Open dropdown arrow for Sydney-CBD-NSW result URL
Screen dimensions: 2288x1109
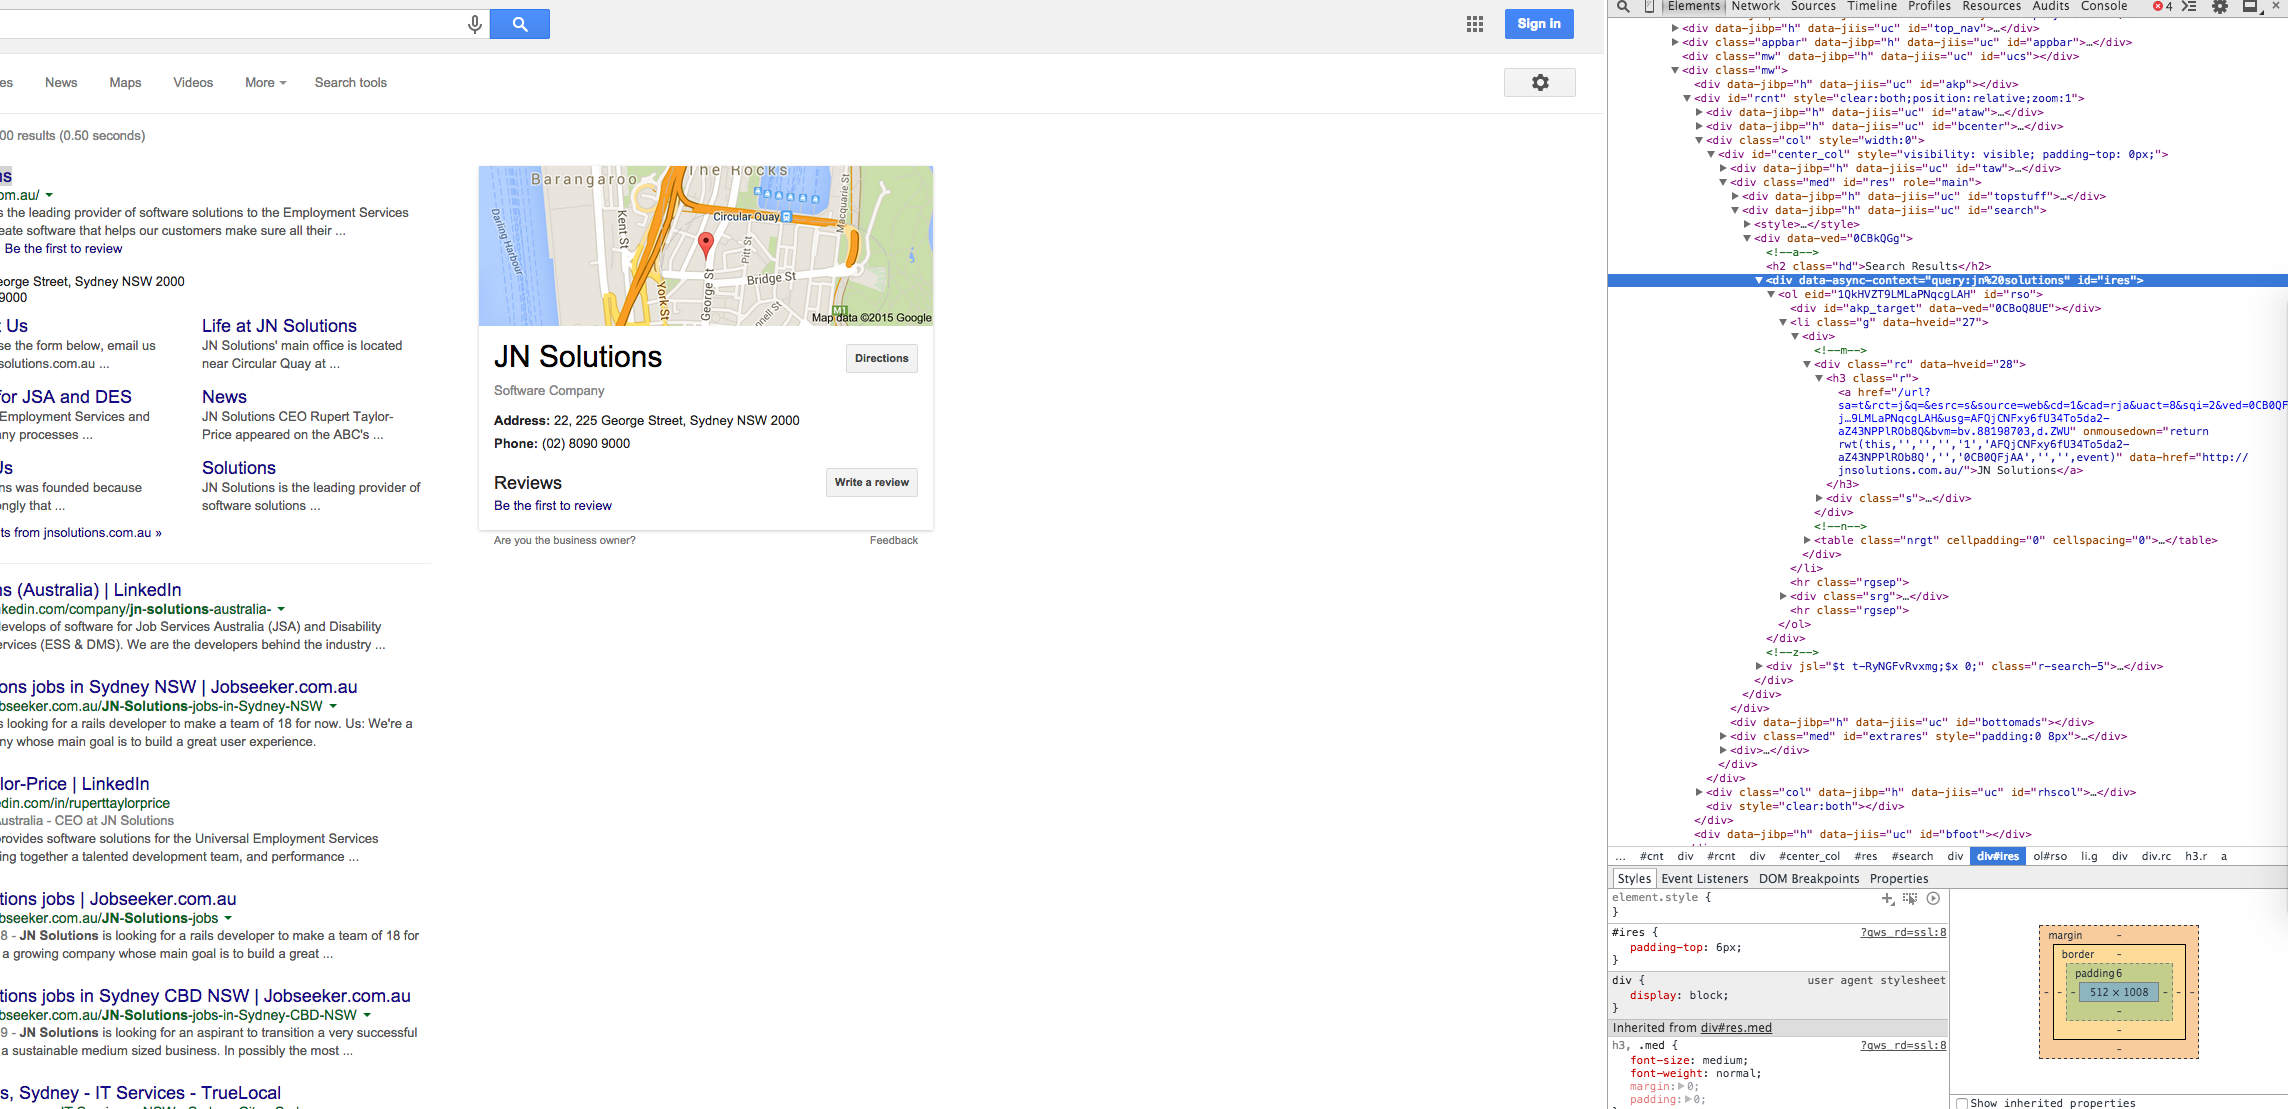[x=367, y=1015]
